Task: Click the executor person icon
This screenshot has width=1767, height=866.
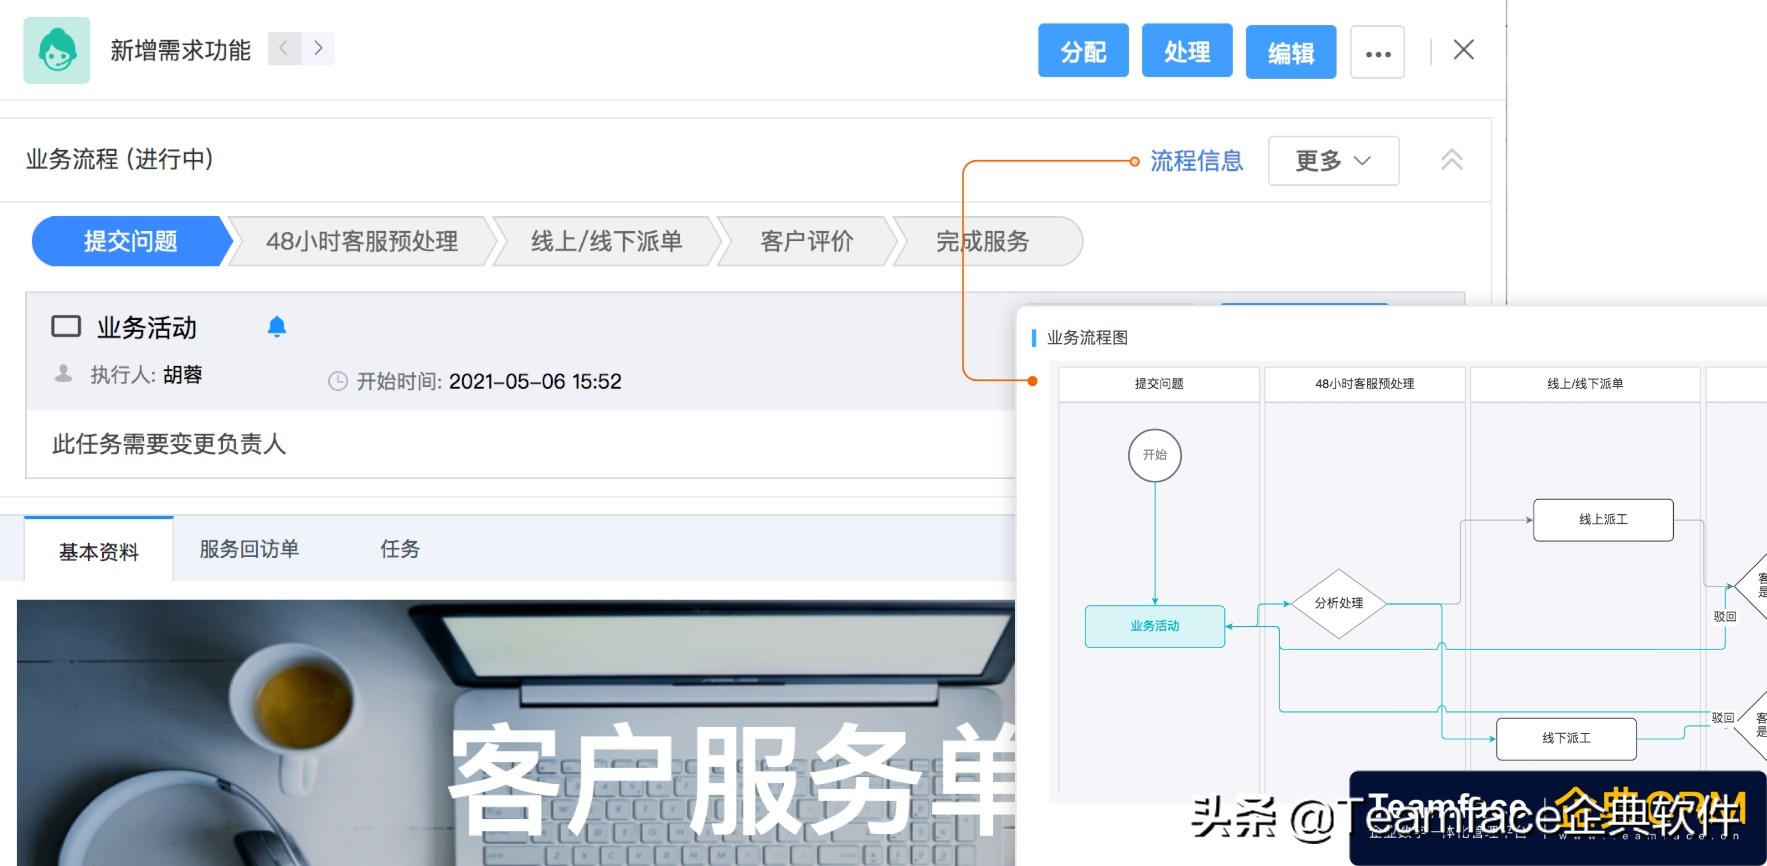Action: 63,374
